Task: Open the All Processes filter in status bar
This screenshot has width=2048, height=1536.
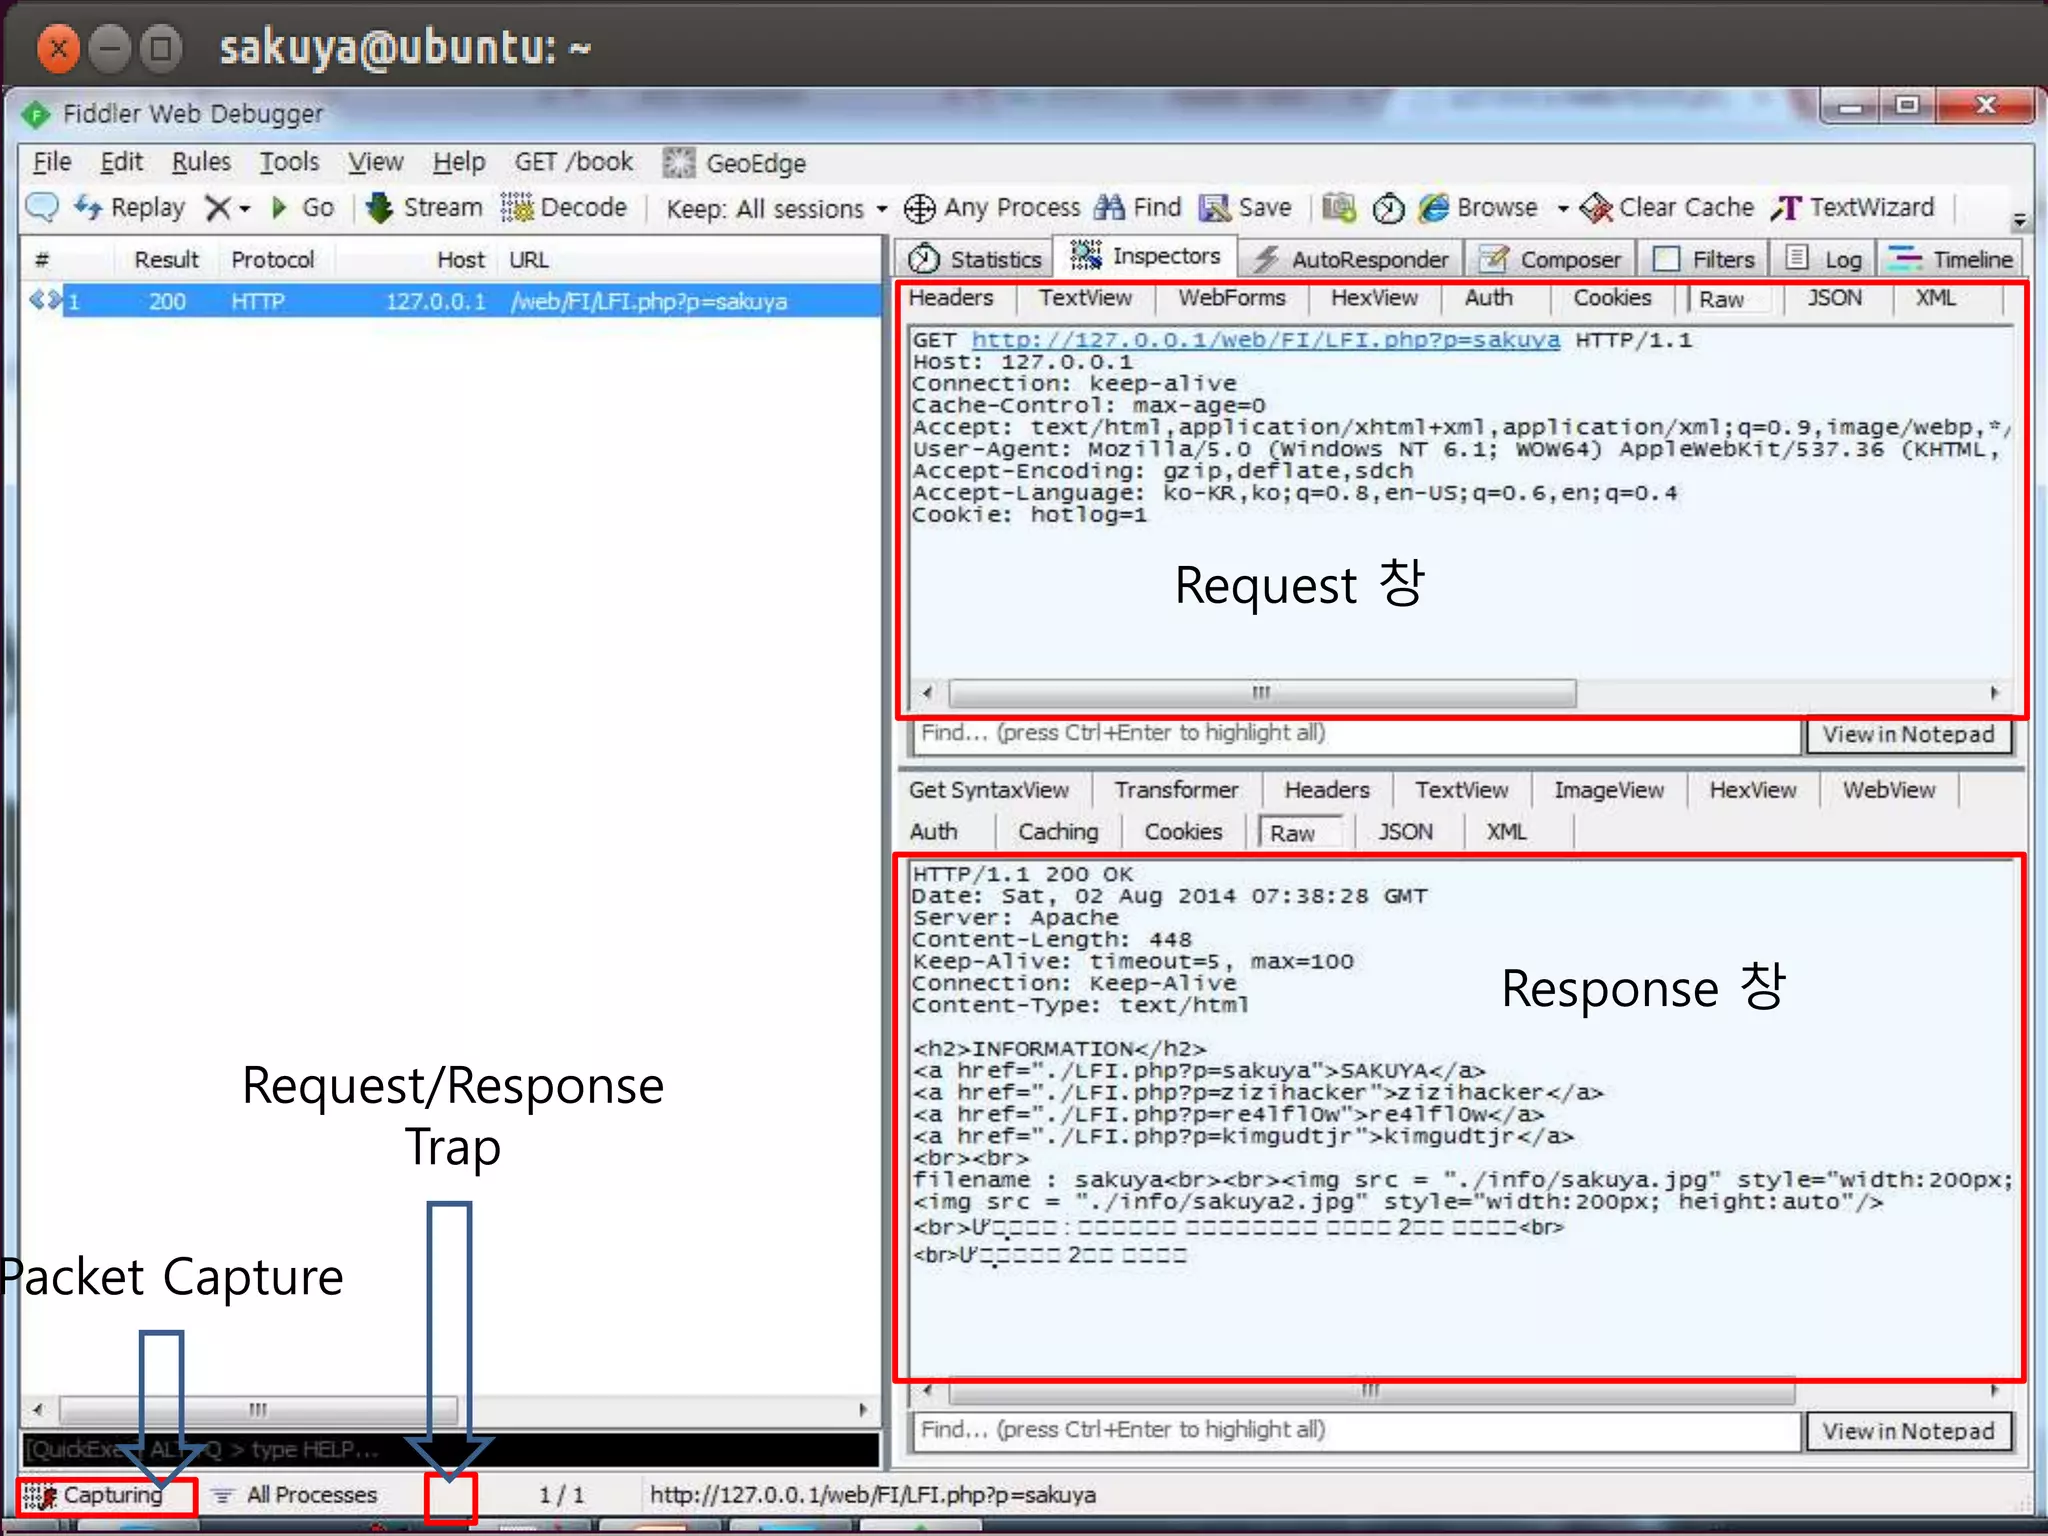Action: (x=295, y=1495)
